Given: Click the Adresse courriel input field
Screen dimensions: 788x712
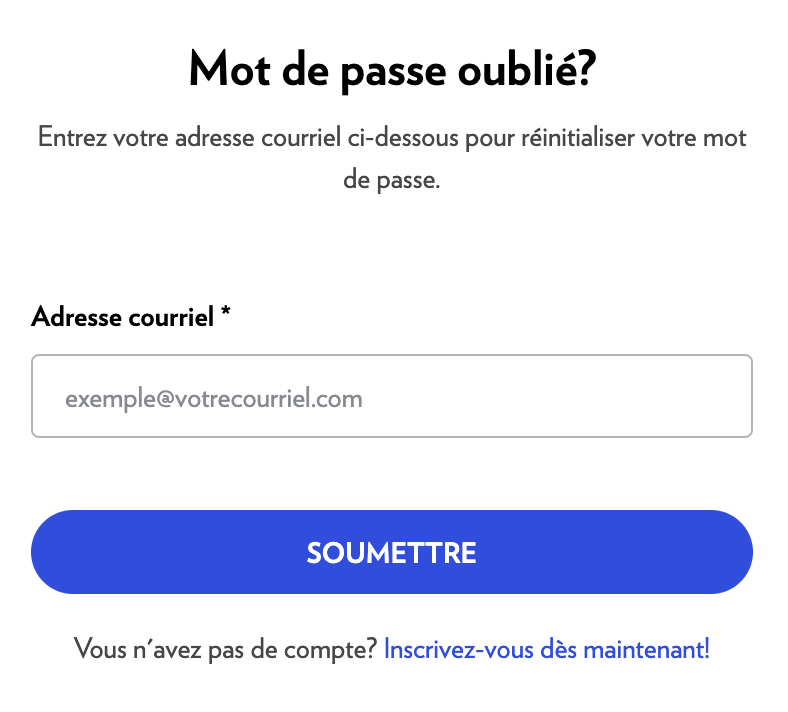Looking at the screenshot, I should [x=391, y=396].
